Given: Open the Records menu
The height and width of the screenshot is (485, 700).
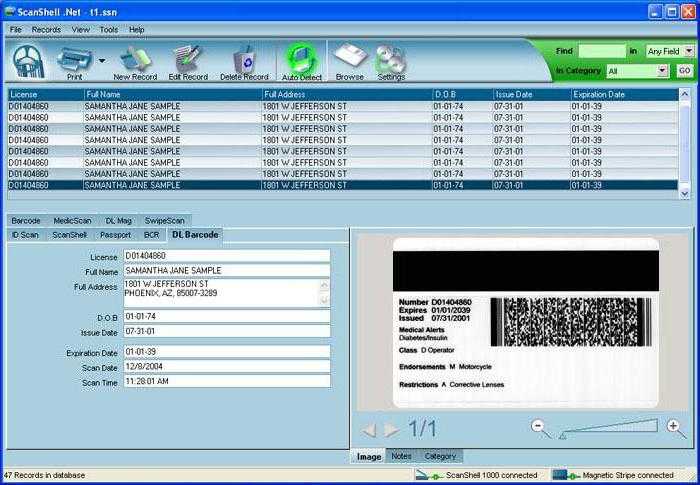Looking at the screenshot, I should point(46,29).
